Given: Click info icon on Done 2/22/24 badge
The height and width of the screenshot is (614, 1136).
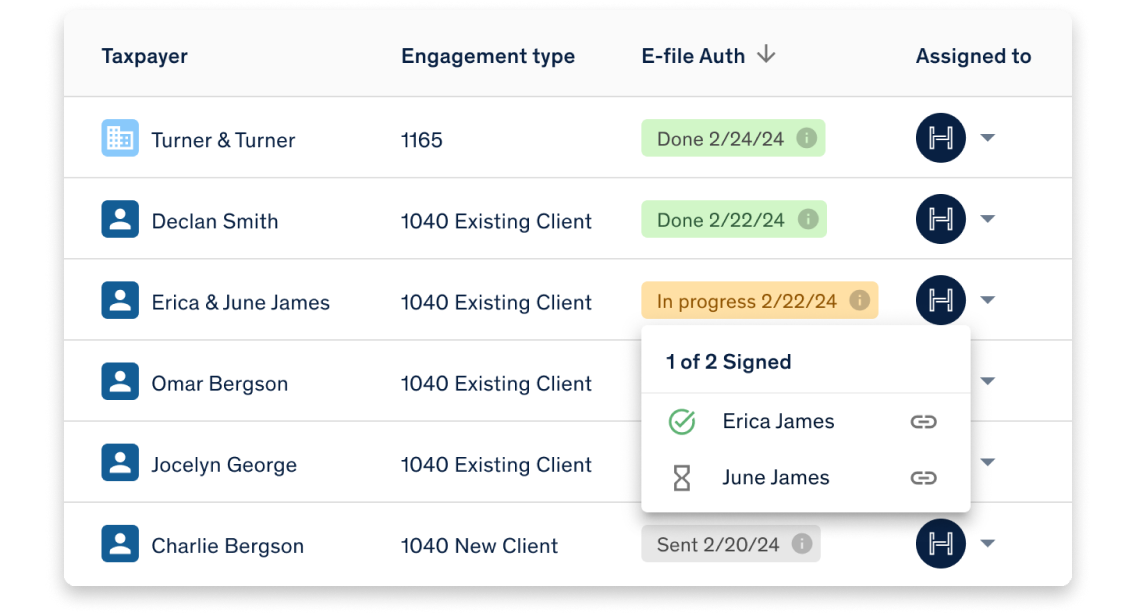Looking at the screenshot, I should point(808,219).
